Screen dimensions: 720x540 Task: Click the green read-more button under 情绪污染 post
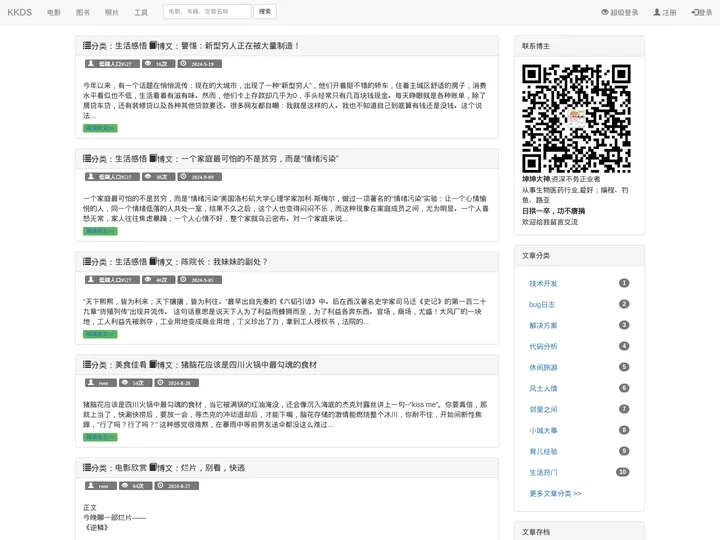tap(100, 231)
